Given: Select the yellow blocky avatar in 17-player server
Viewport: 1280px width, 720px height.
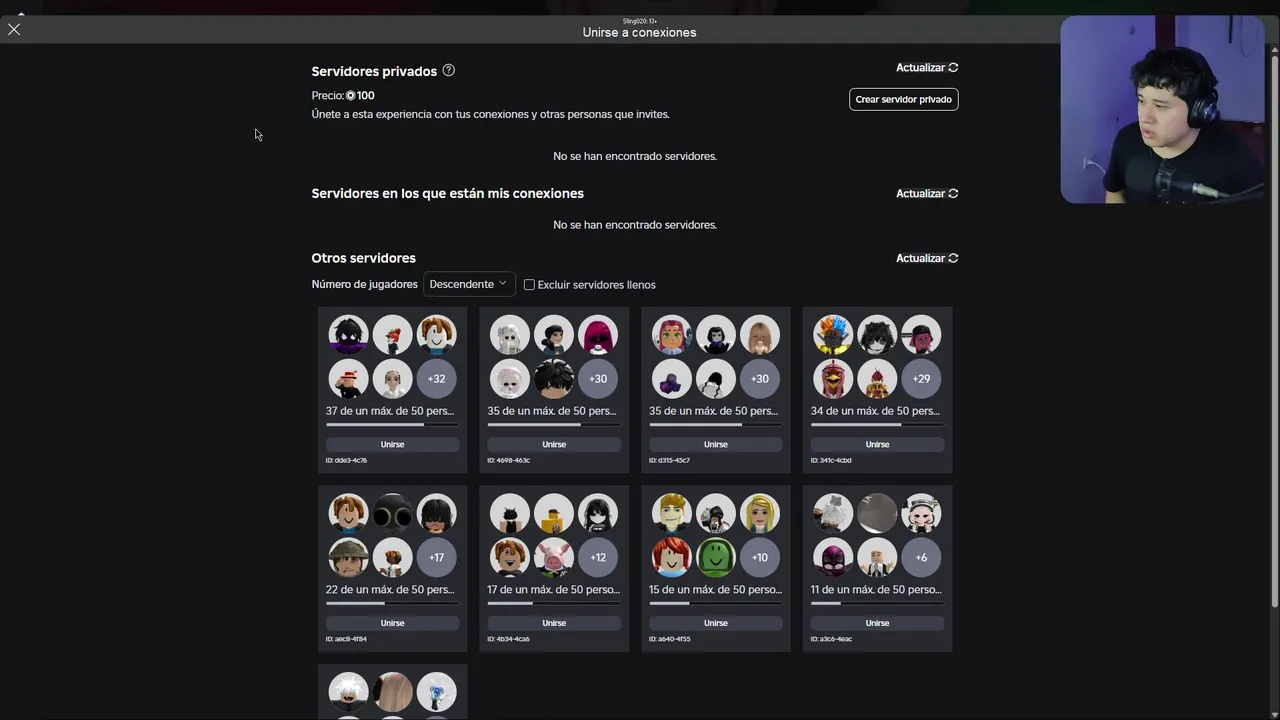Looking at the screenshot, I should 554,514.
